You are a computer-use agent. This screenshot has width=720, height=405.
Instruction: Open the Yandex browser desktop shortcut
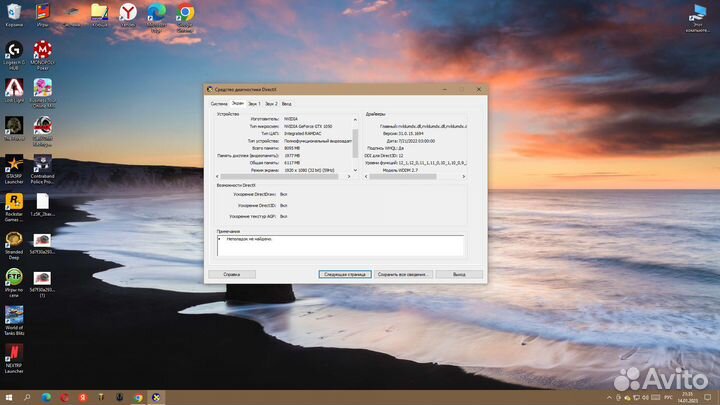coord(128,15)
